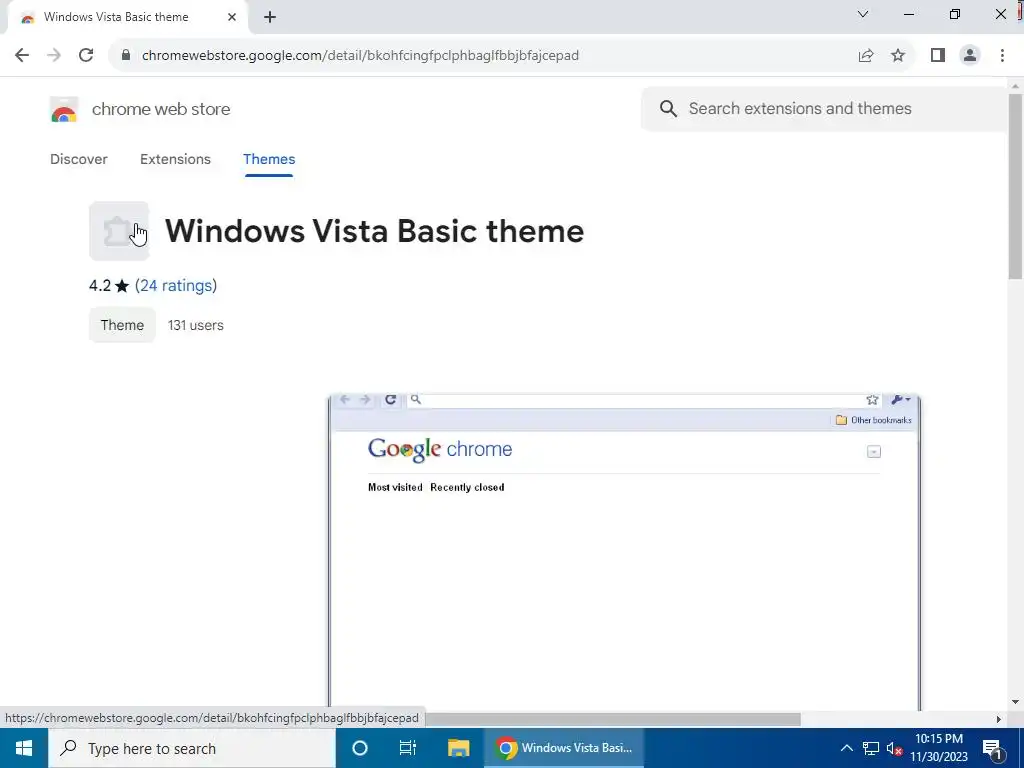Click the vertical scrollbar thumb
This screenshot has width=1024, height=768.
pyautogui.click(x=1016, y=187)
